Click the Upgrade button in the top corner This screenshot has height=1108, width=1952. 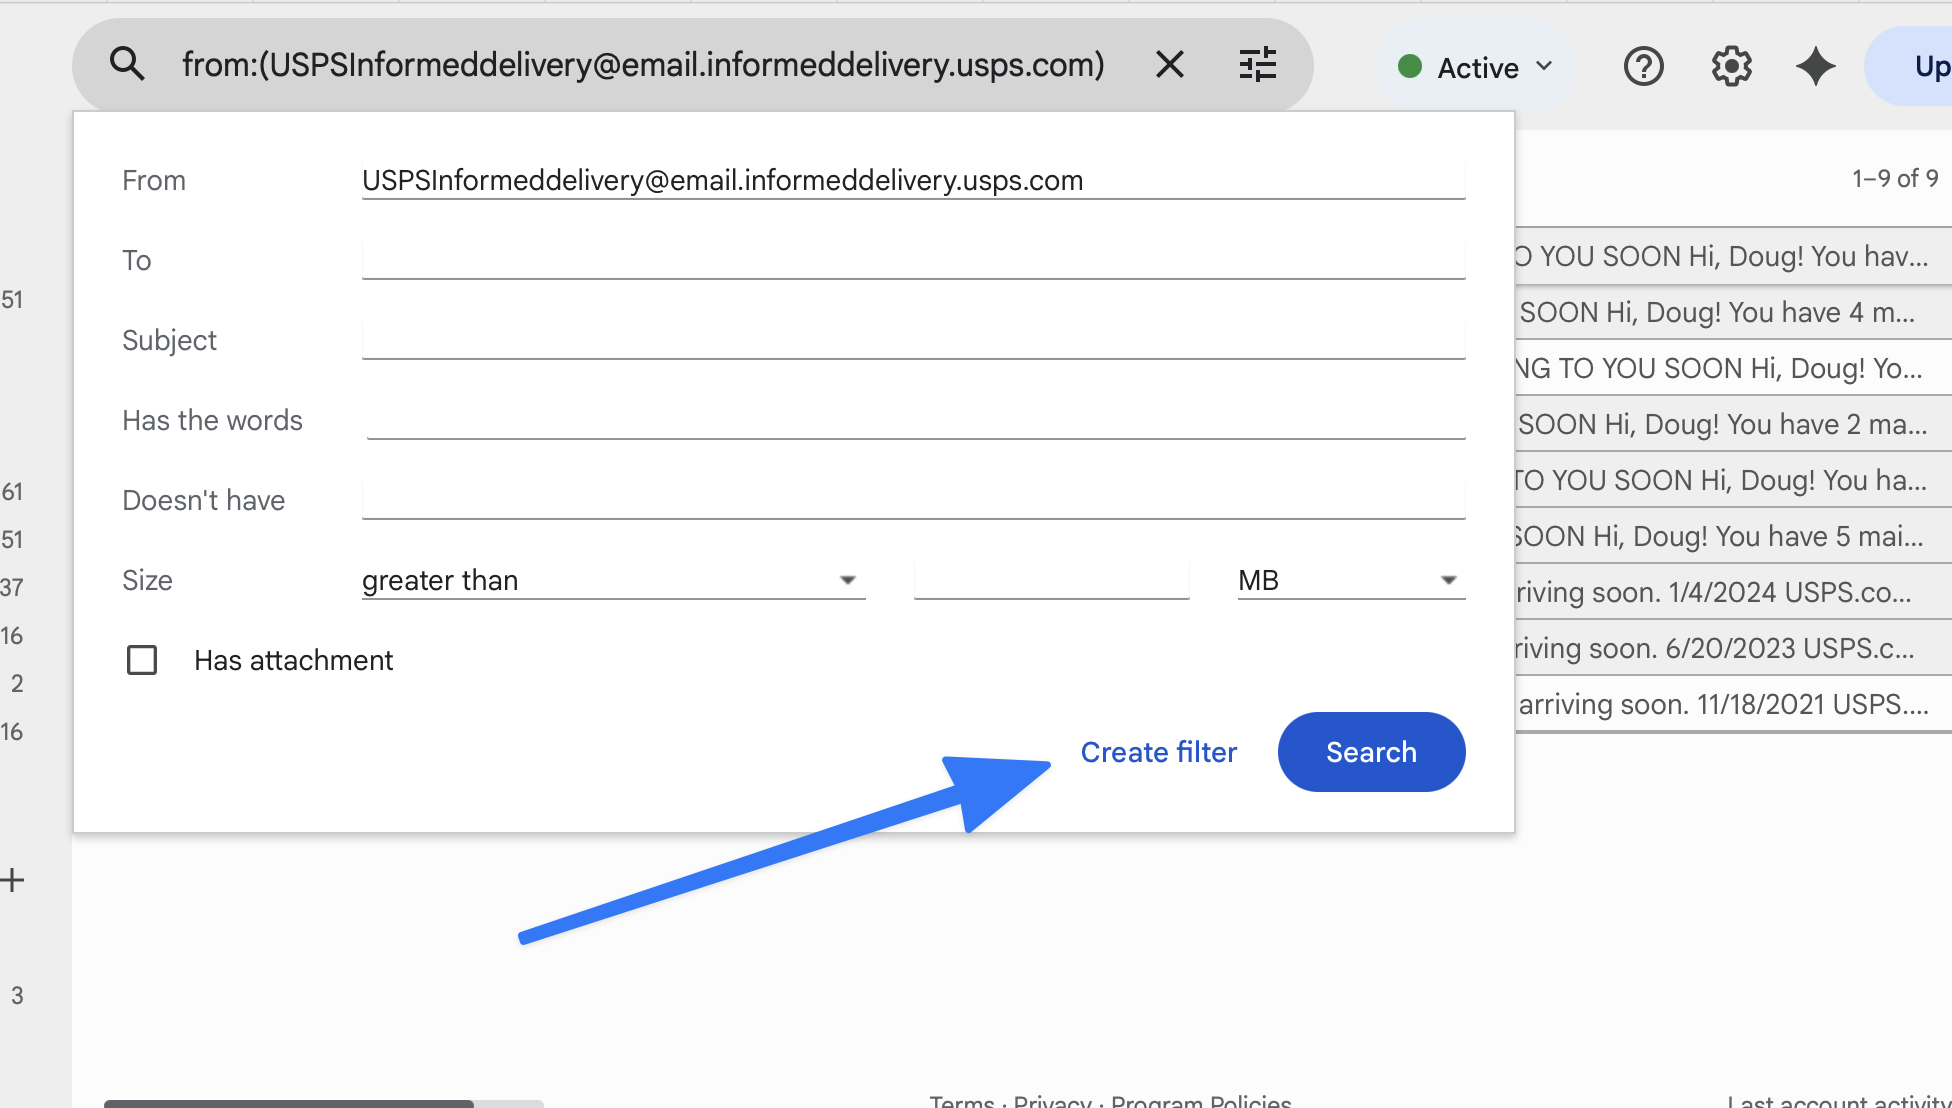click(x=1930, y=66)
